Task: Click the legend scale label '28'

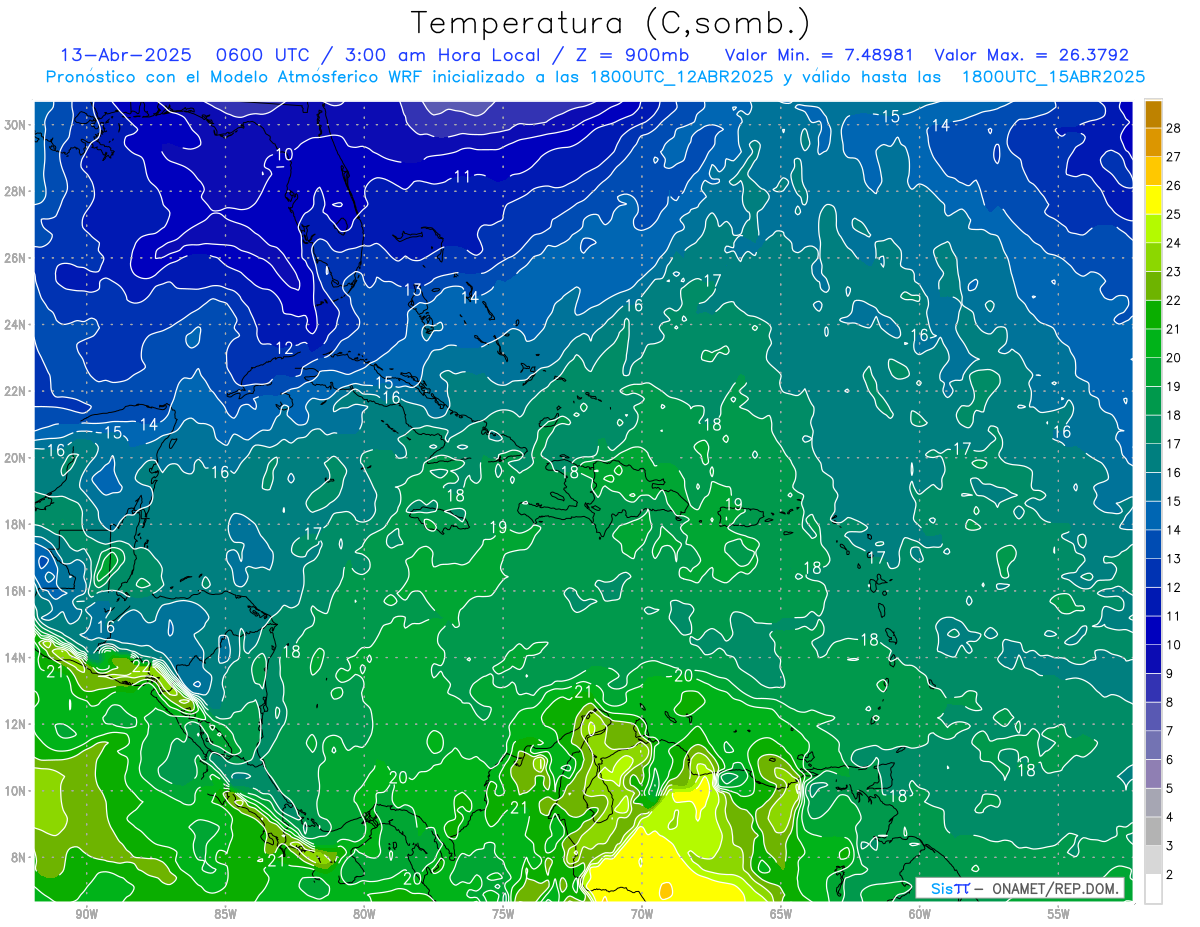Action: pos(1173,128)
